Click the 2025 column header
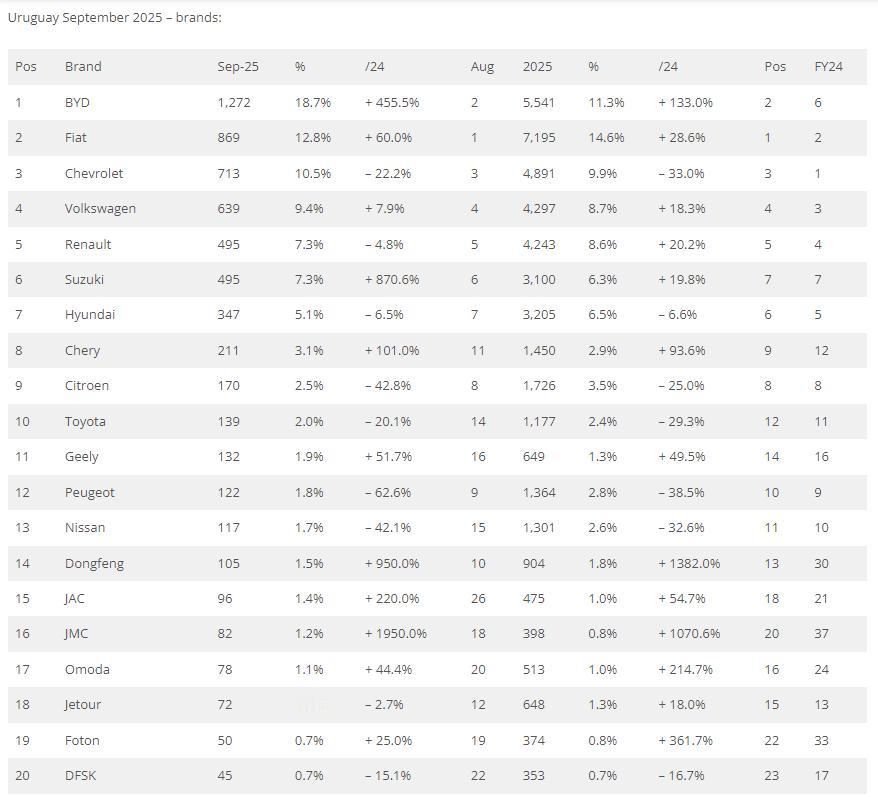878x797 pixels. click(537, 67)
